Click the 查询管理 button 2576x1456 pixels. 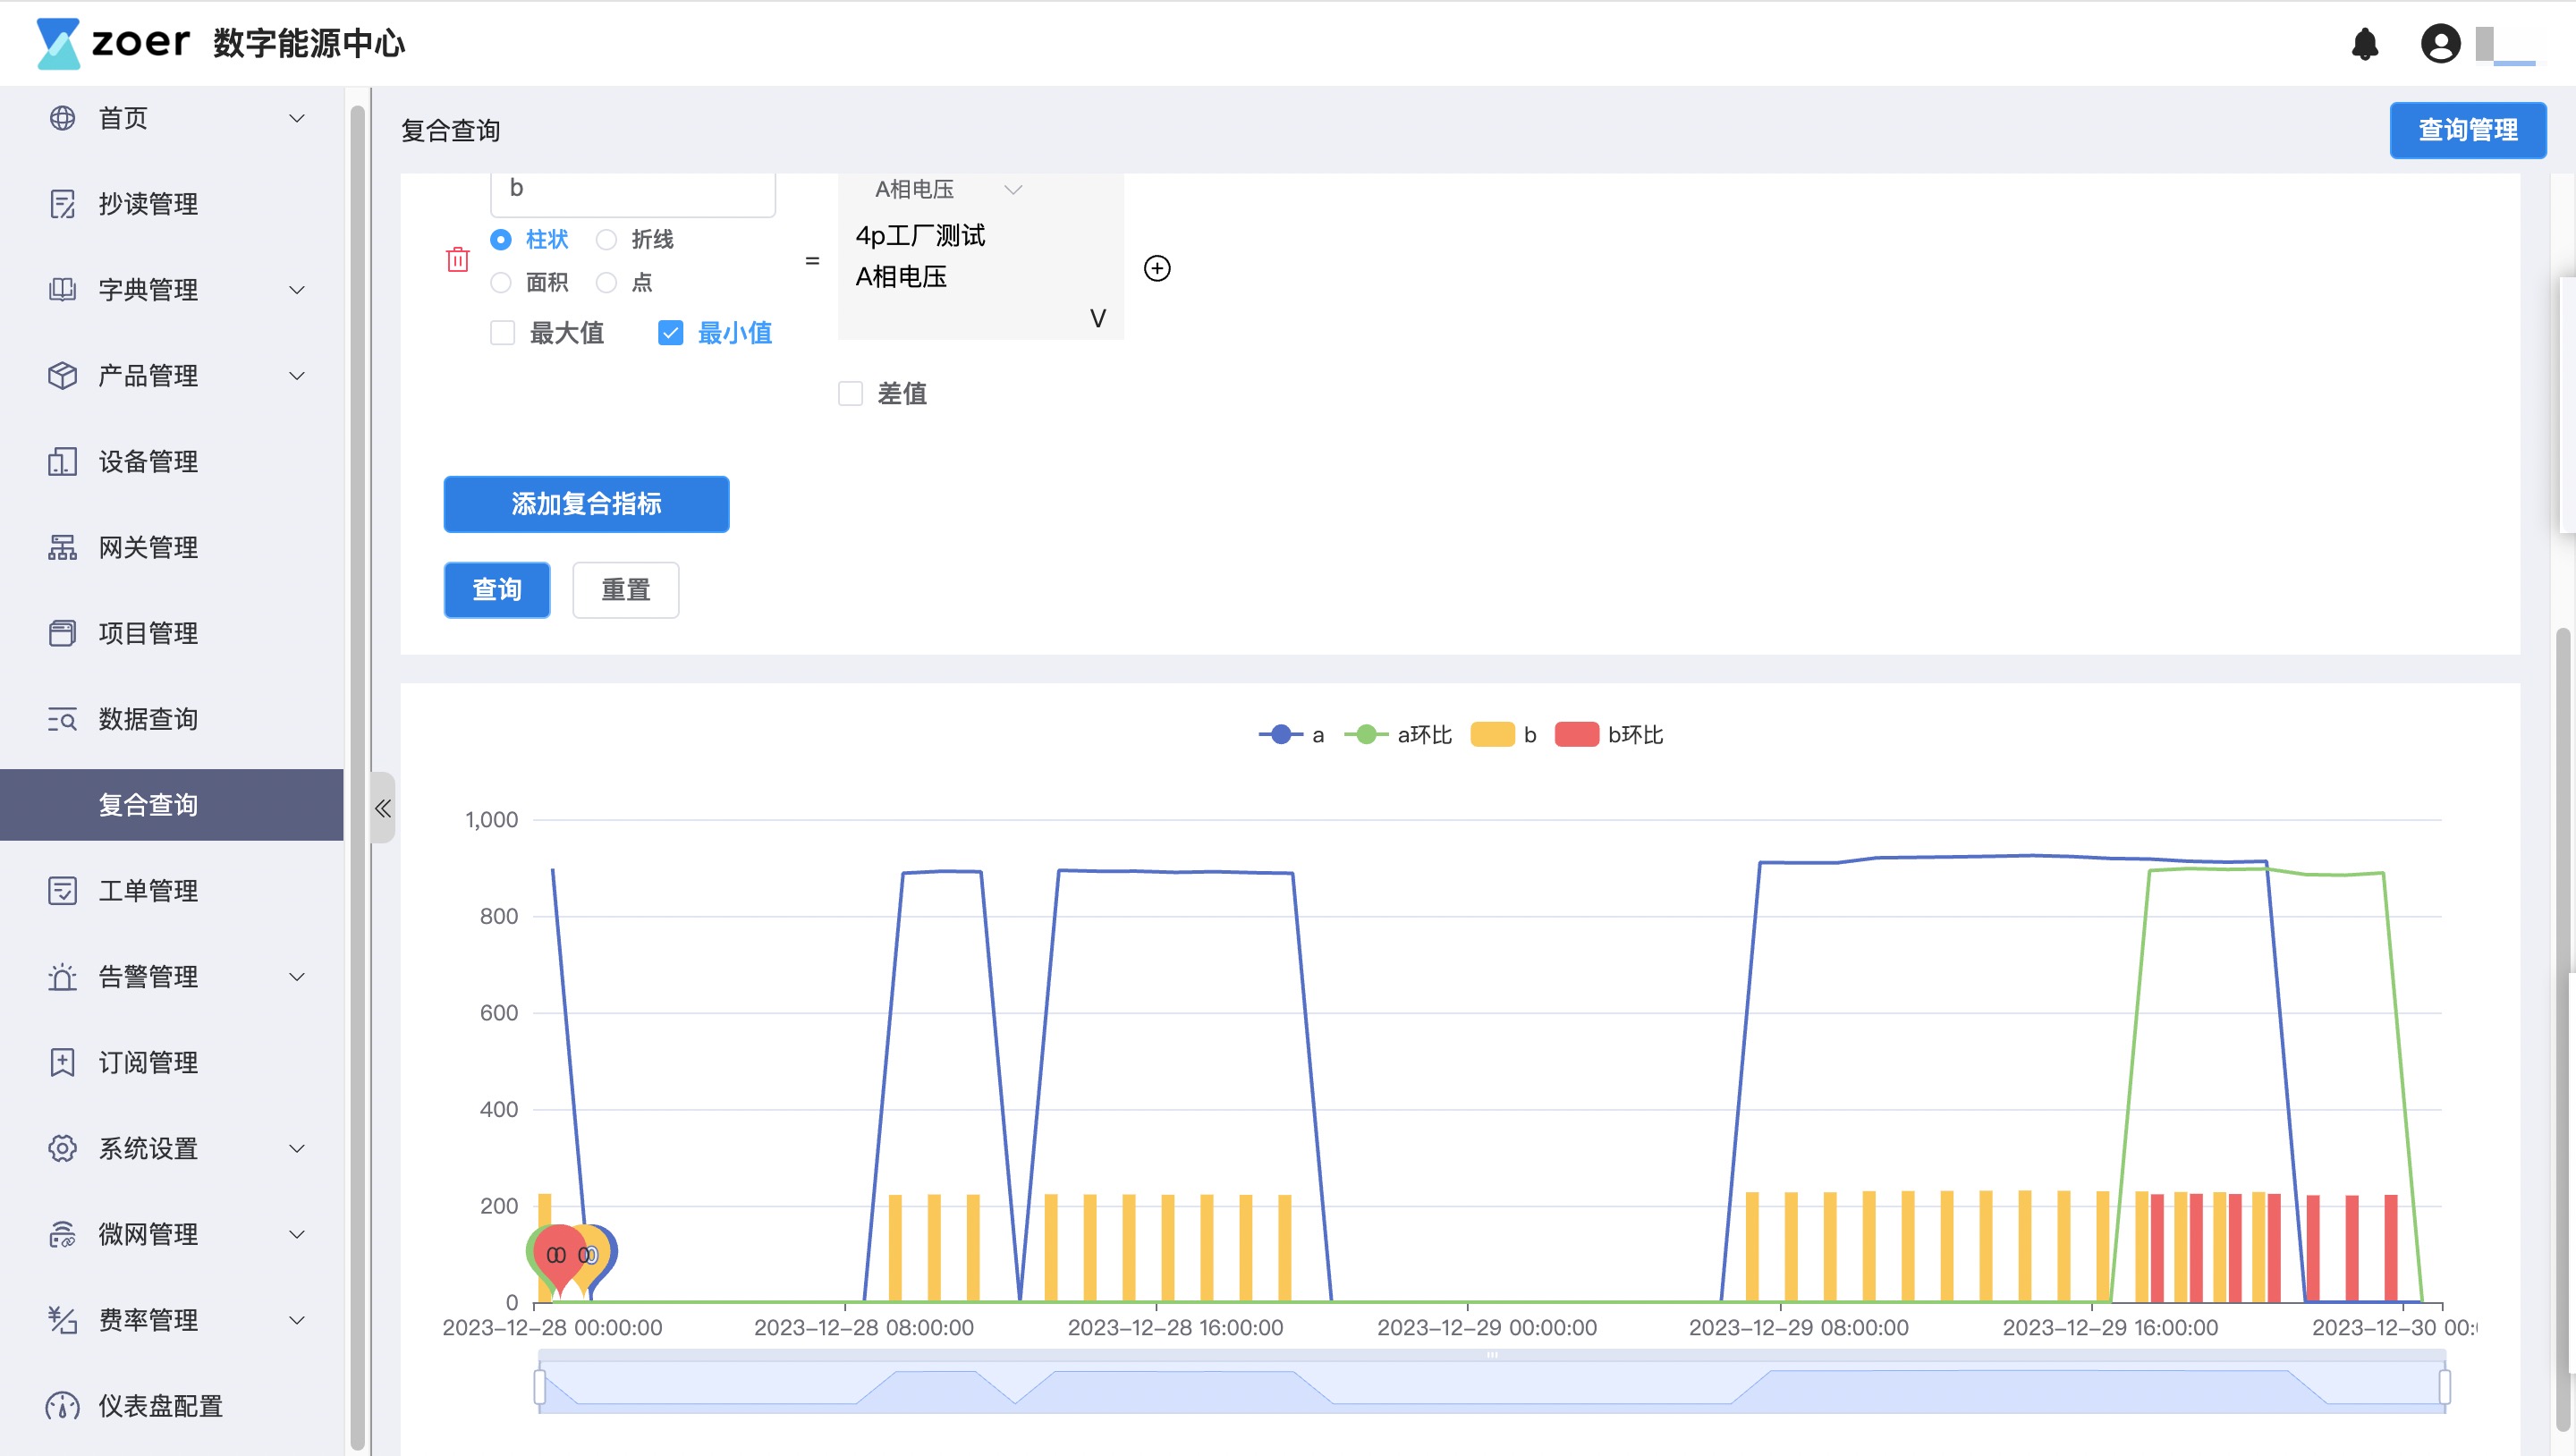tap(2468, 130)
